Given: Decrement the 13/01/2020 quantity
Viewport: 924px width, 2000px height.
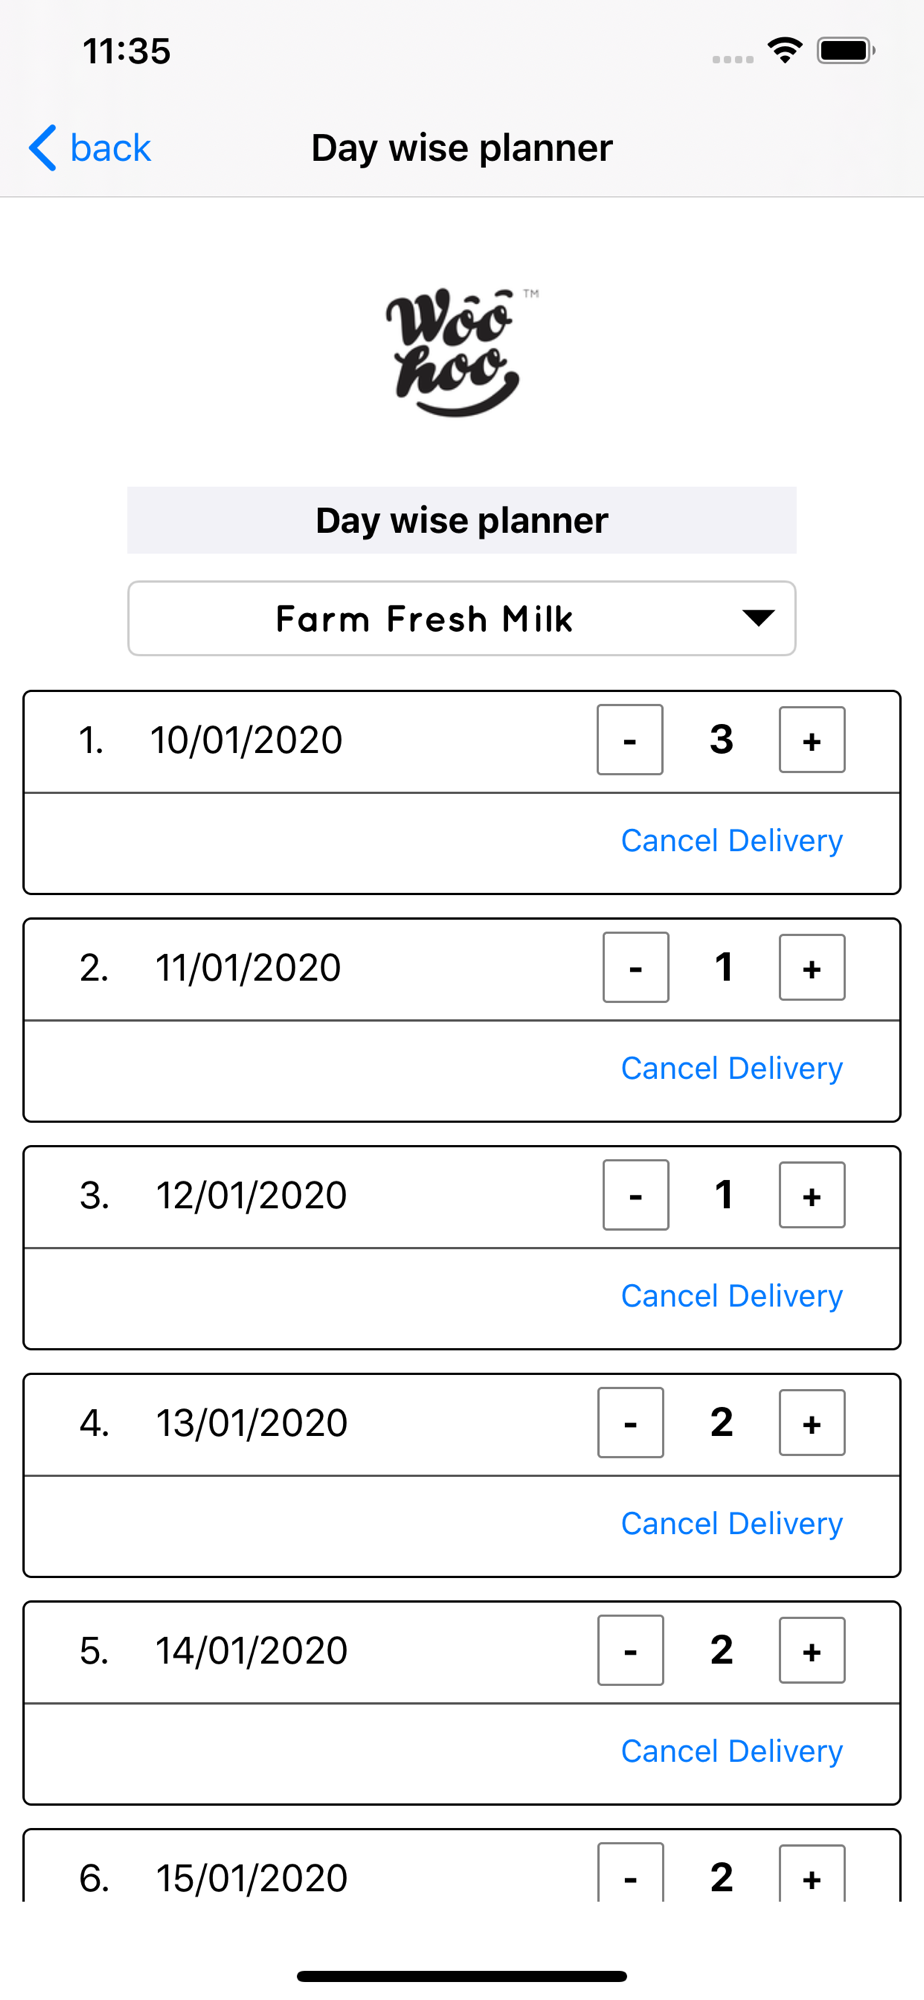Looking at the screenshot, I should [x=630, y=1424].
